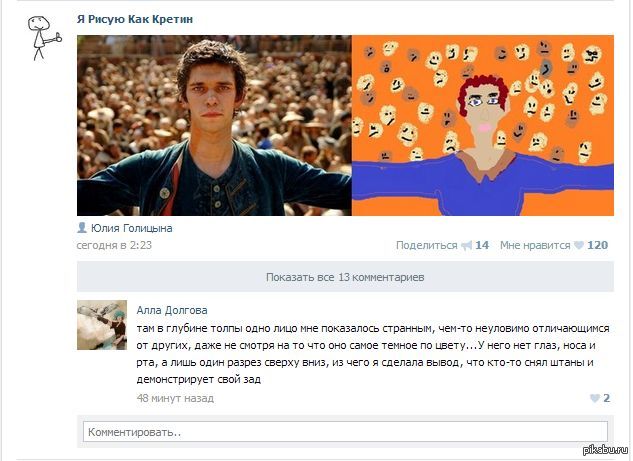Screen dimensions: 633x461
Task: Open the group page Я Рисую Как Кретин
Action: (135, 19)
